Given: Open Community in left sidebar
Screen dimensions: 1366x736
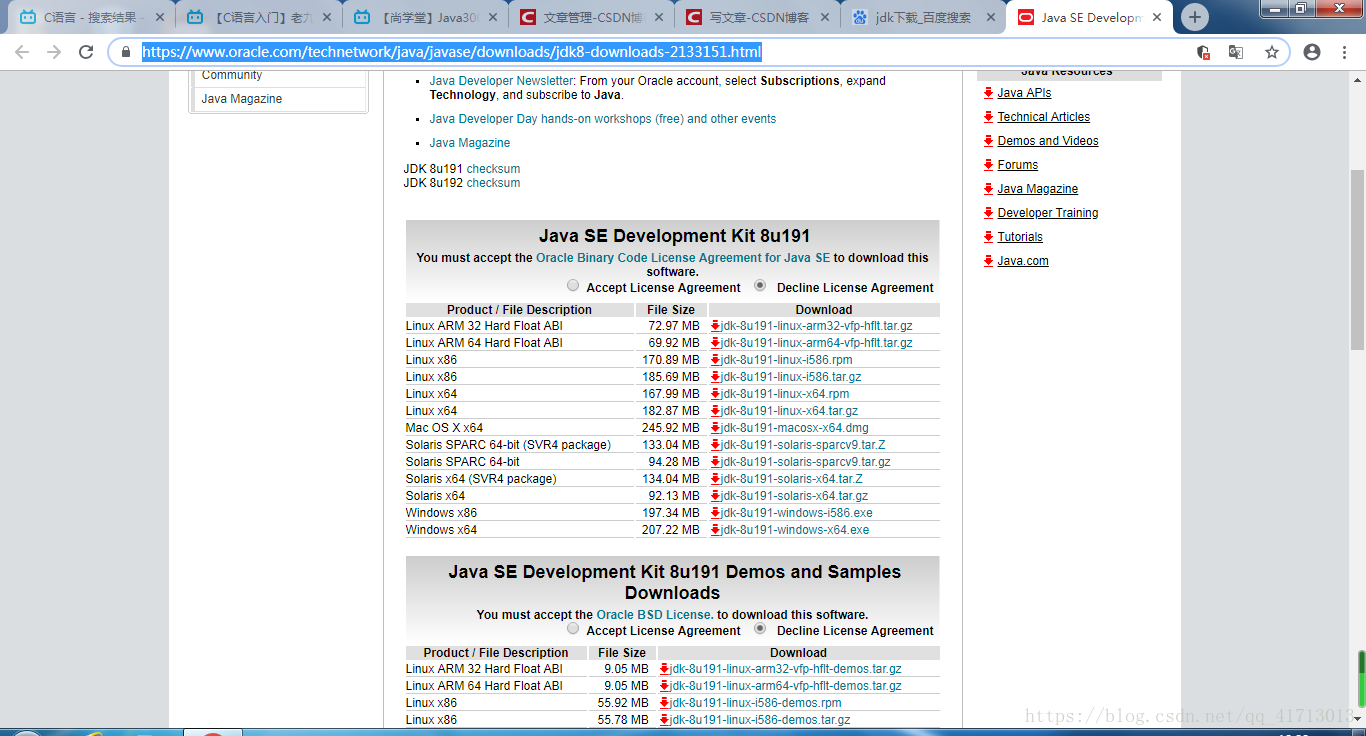Looking at the screenshot, I should (232, 75).
